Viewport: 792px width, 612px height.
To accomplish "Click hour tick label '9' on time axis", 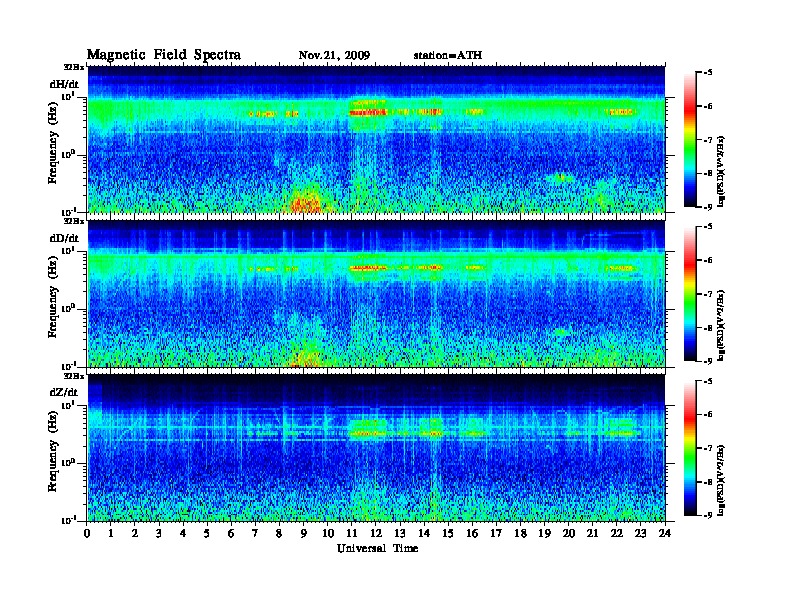I will click(304, 533).
